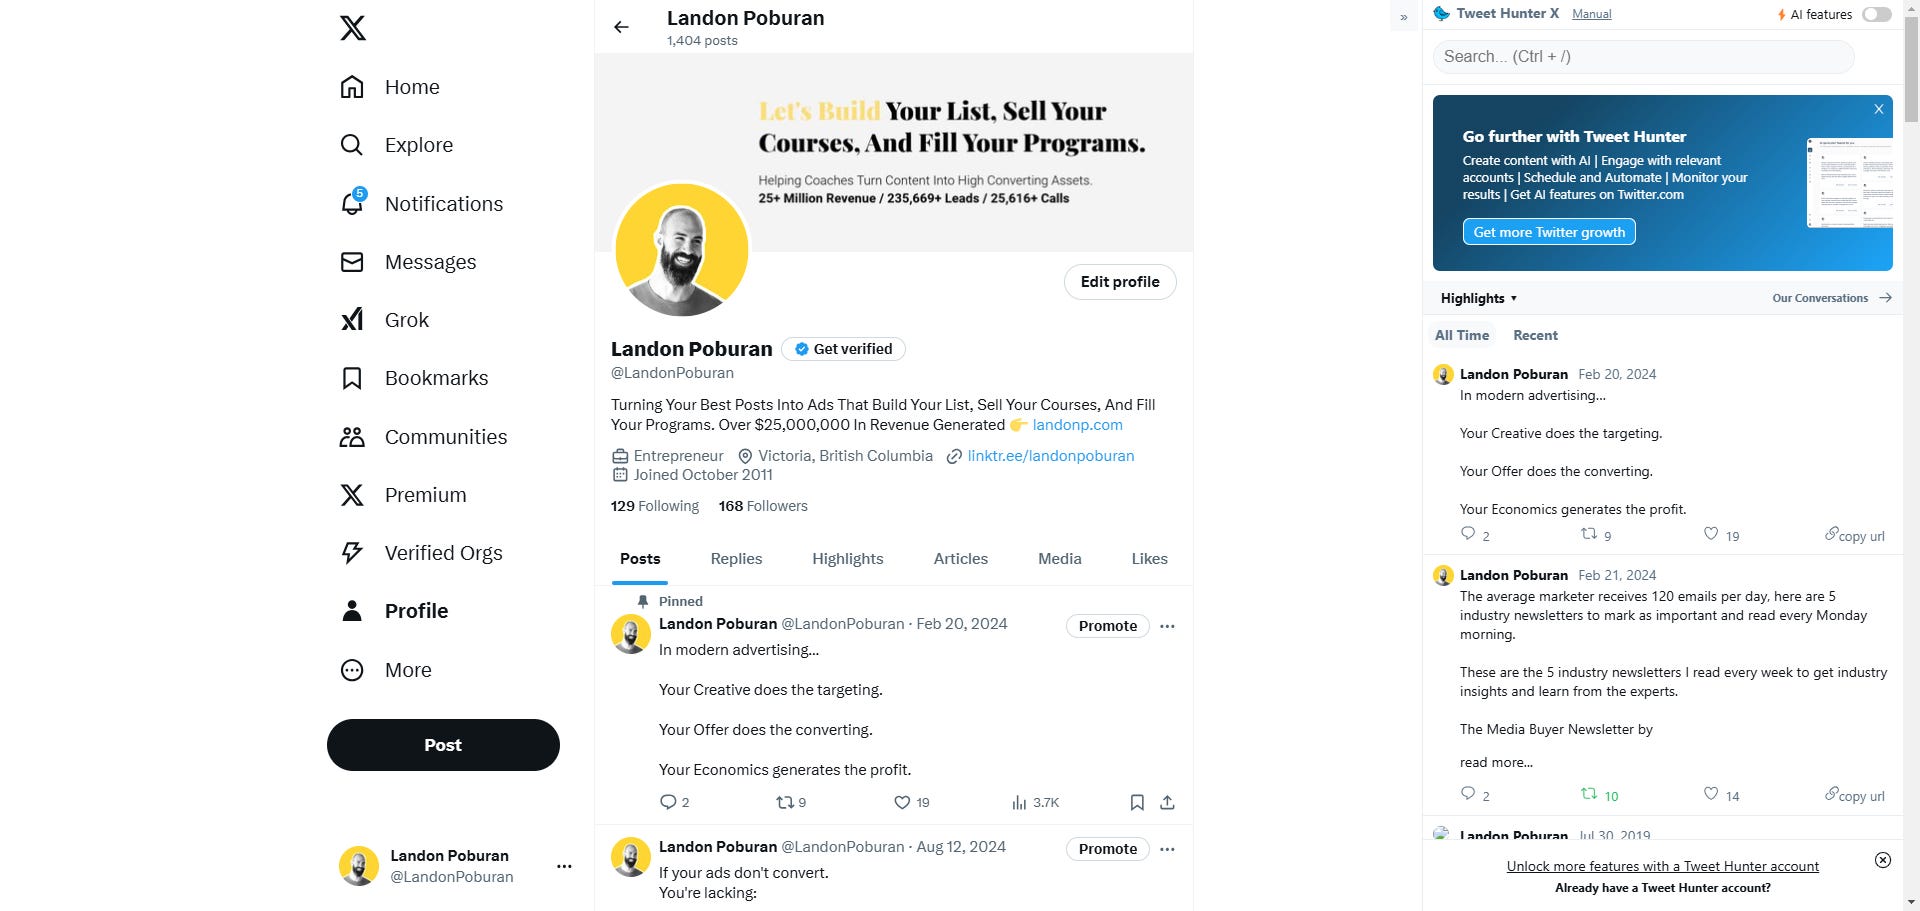Image resolution: width=1920 pixels, height=911 pixels.
Task: Open account menu dots beside @LandonPoburan
Action: pyautogui.click(x=564, y=866)
